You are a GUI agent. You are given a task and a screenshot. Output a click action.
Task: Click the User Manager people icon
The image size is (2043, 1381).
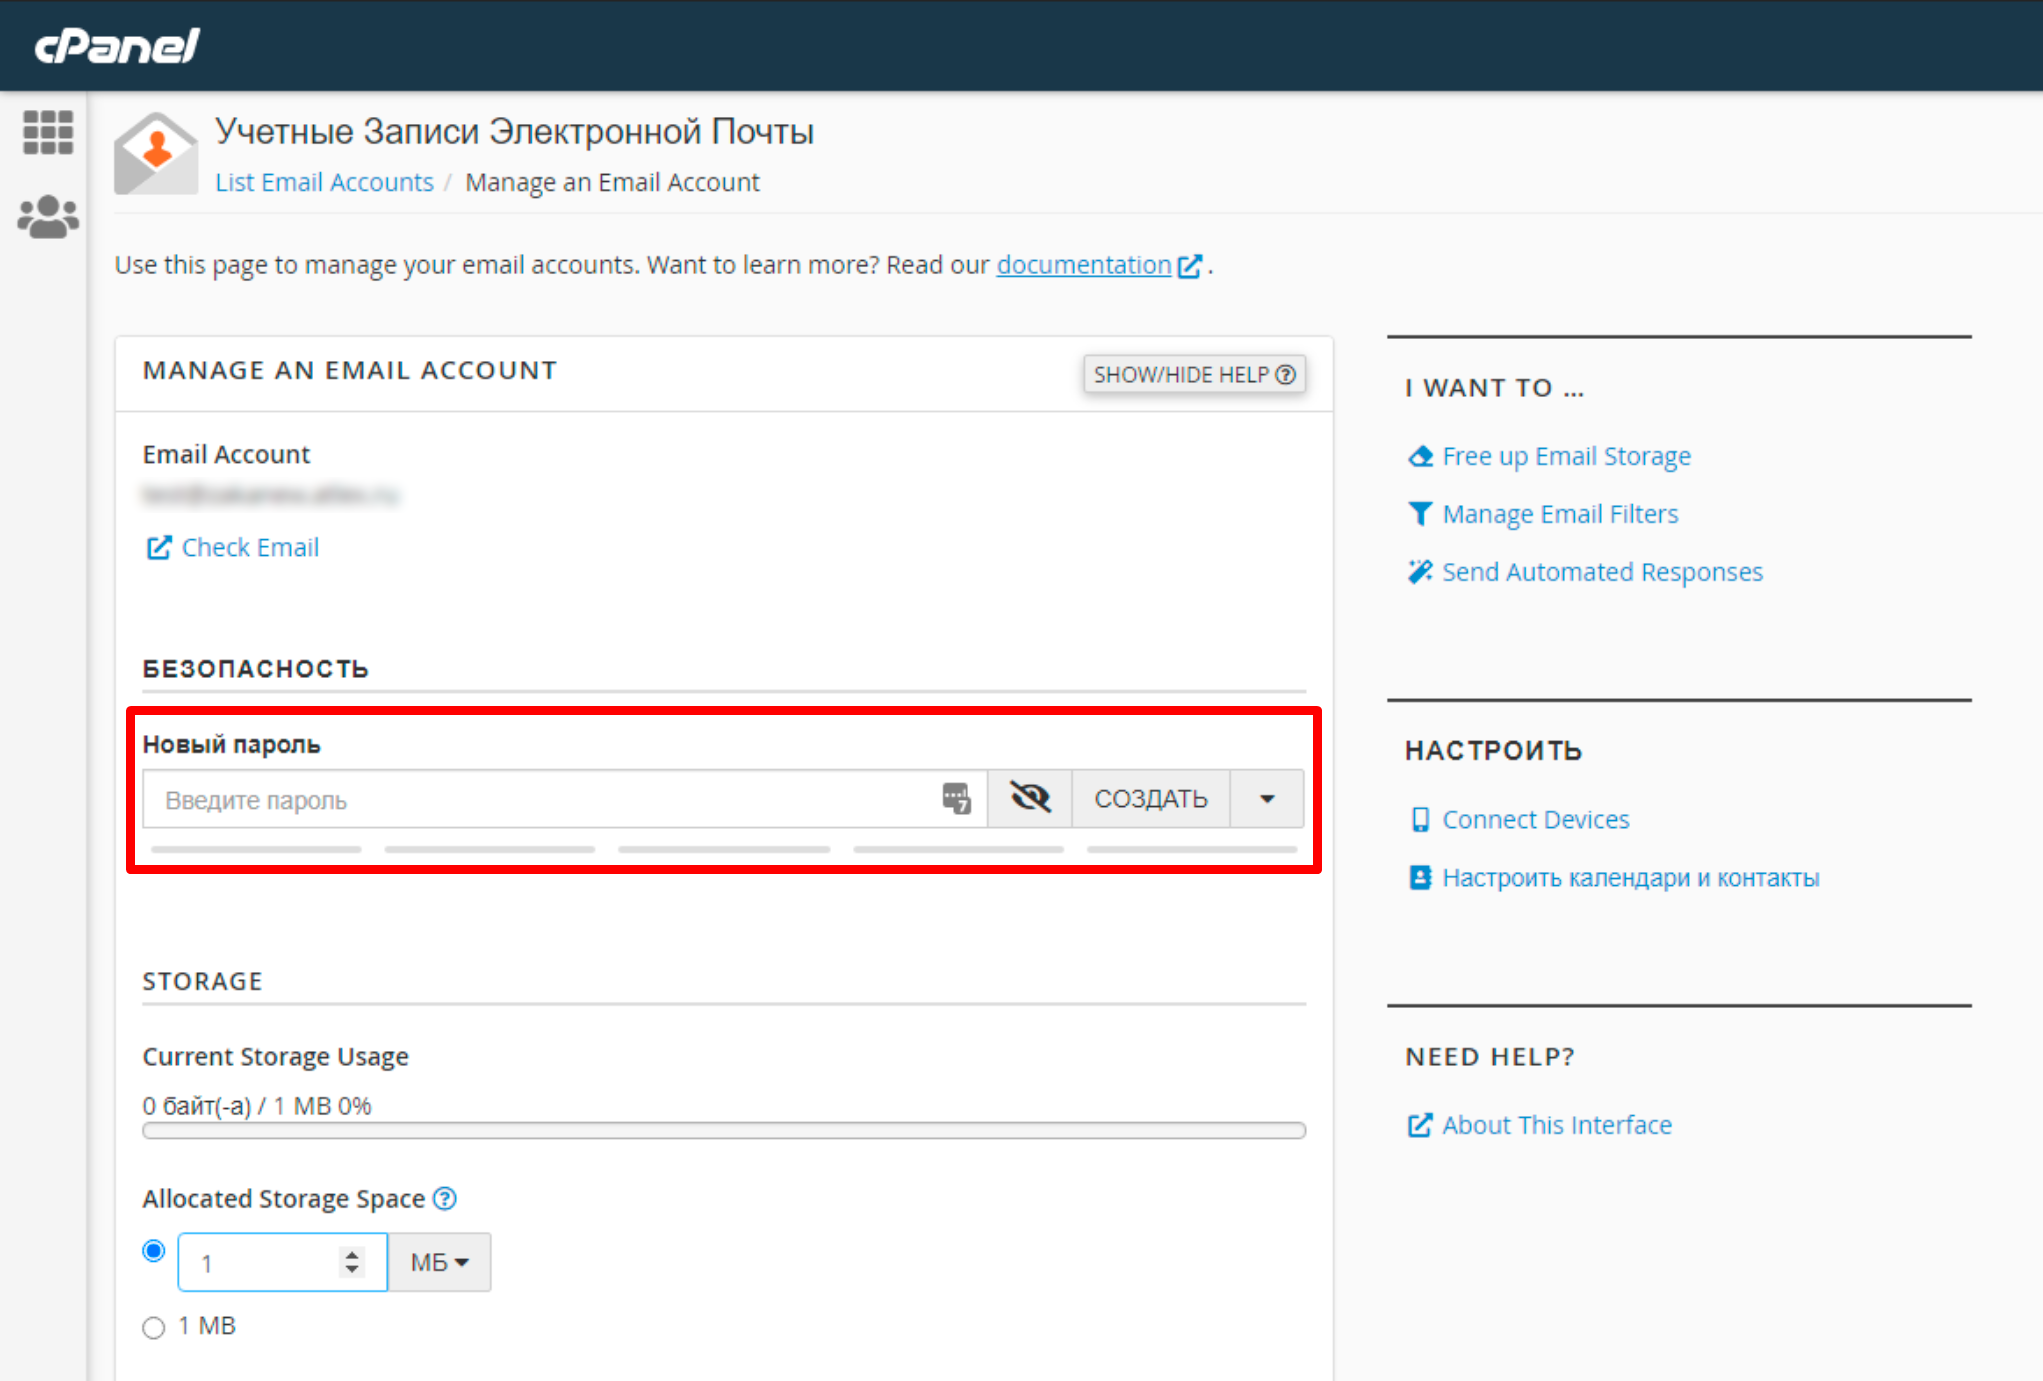coord(47,216)
